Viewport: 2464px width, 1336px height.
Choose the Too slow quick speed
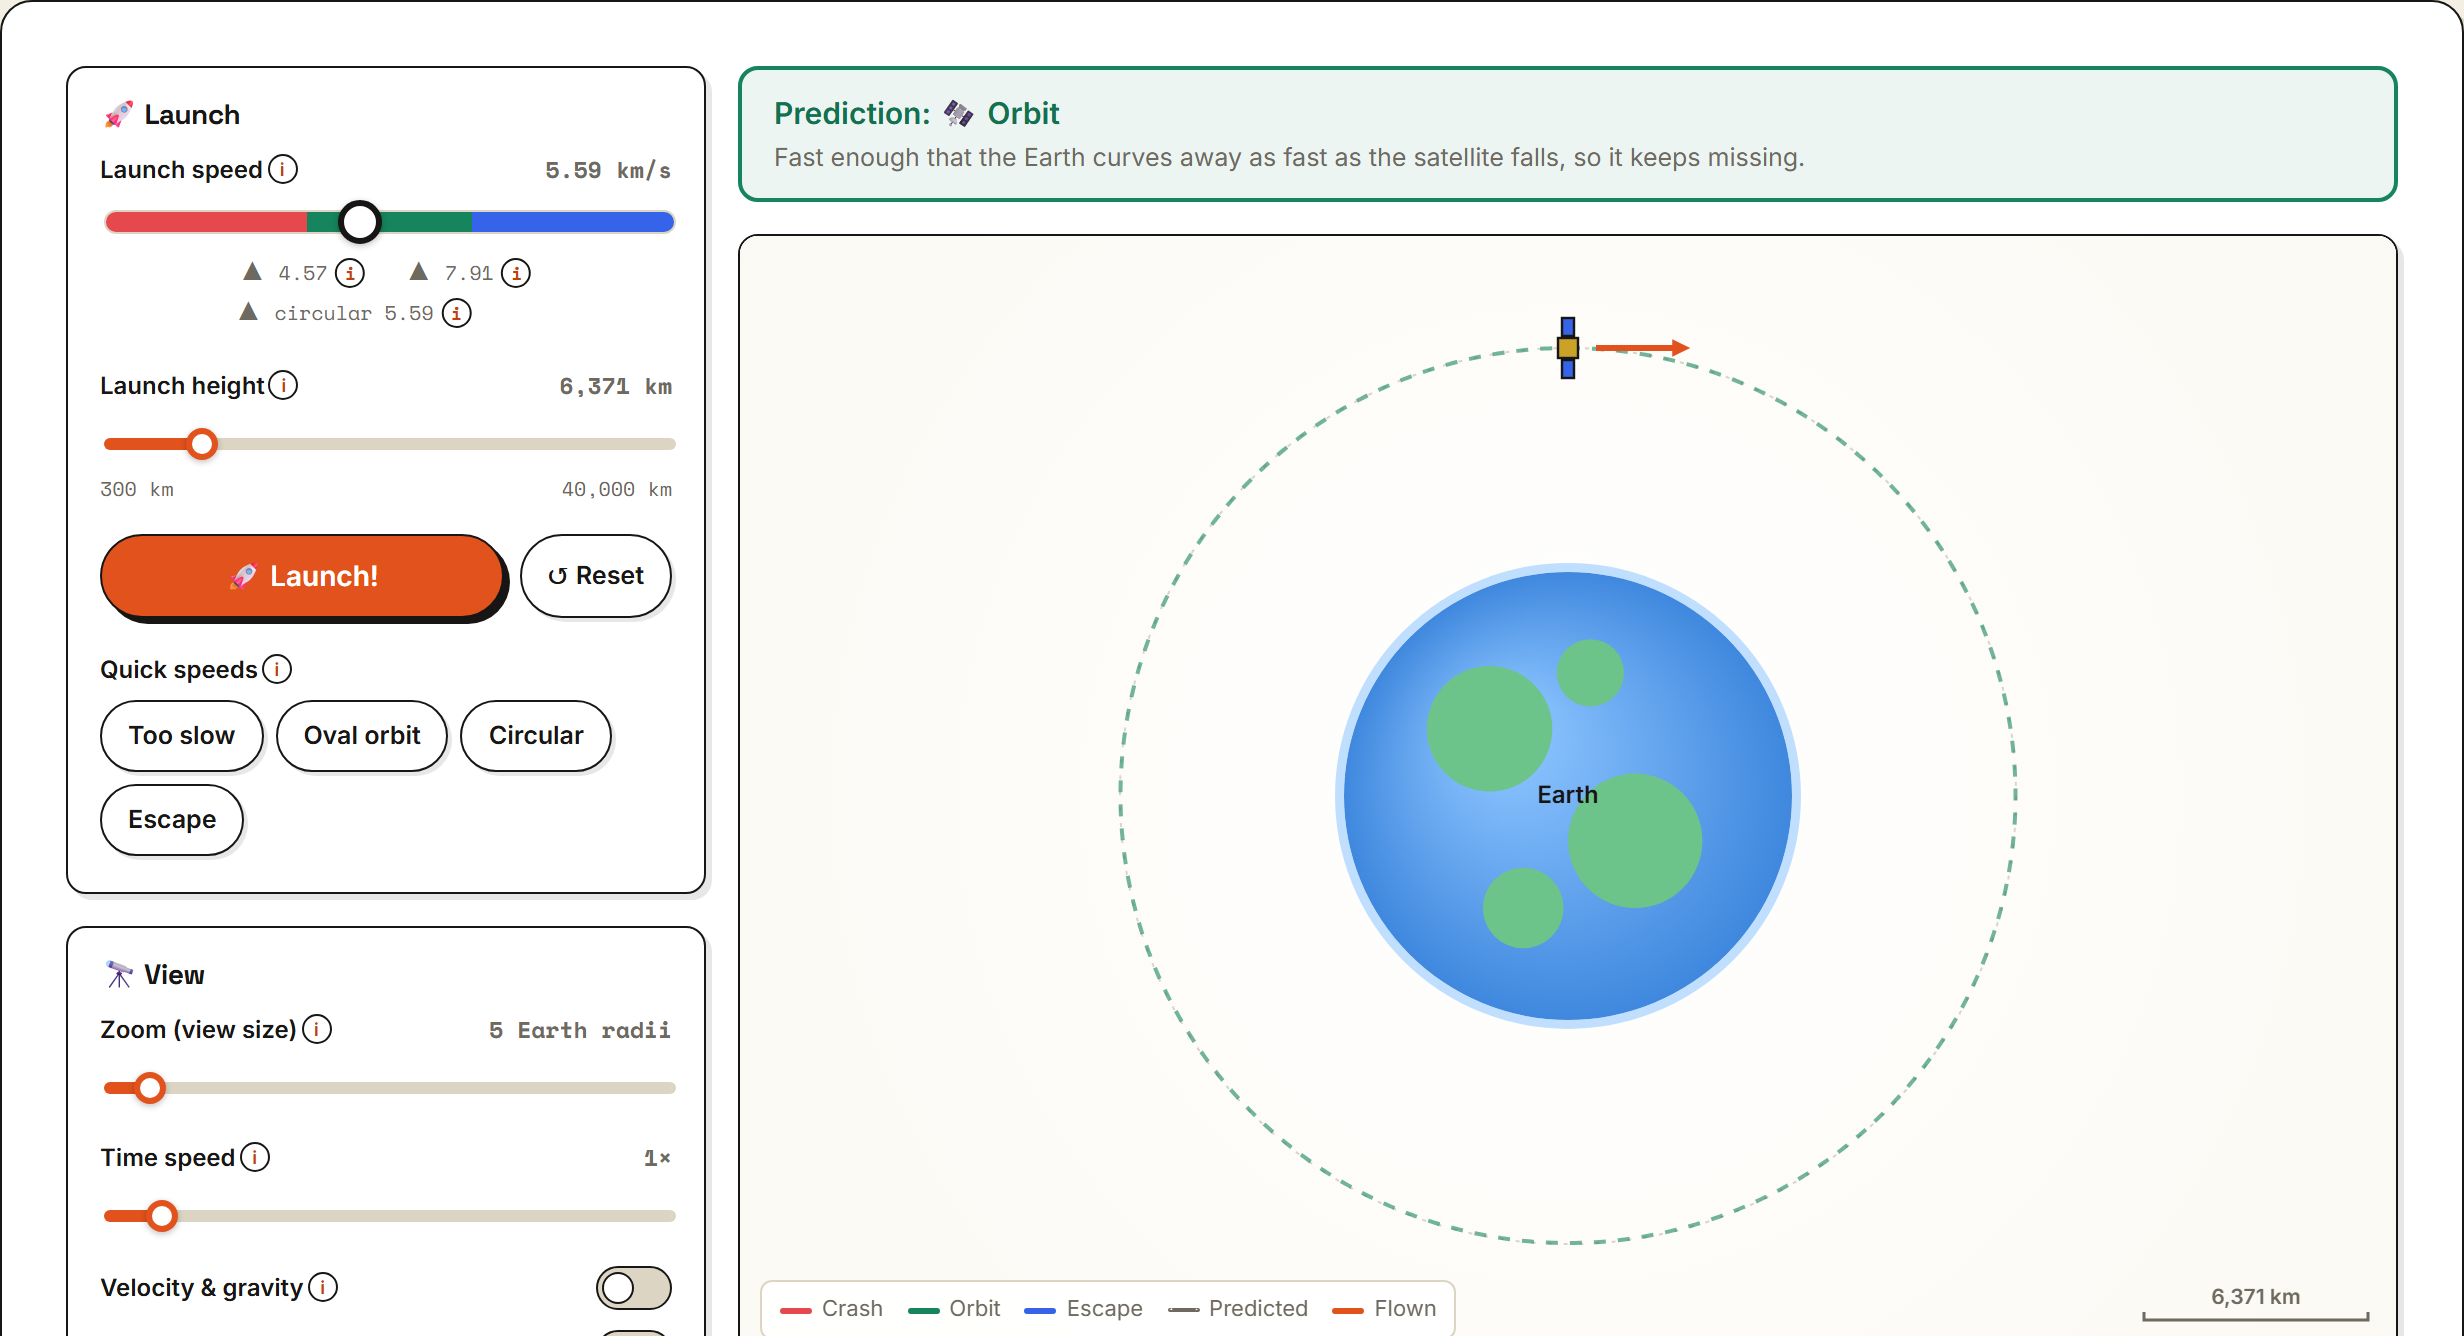click(182, 736)
